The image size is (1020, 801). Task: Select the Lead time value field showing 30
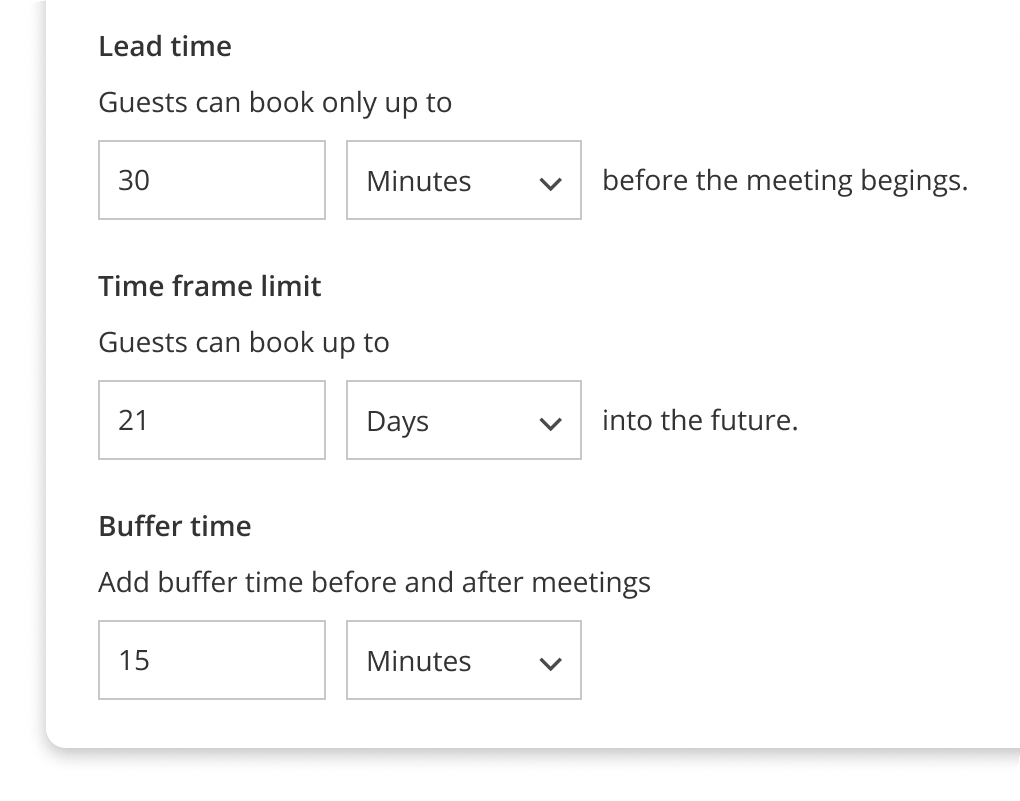(x=211, y=180)
